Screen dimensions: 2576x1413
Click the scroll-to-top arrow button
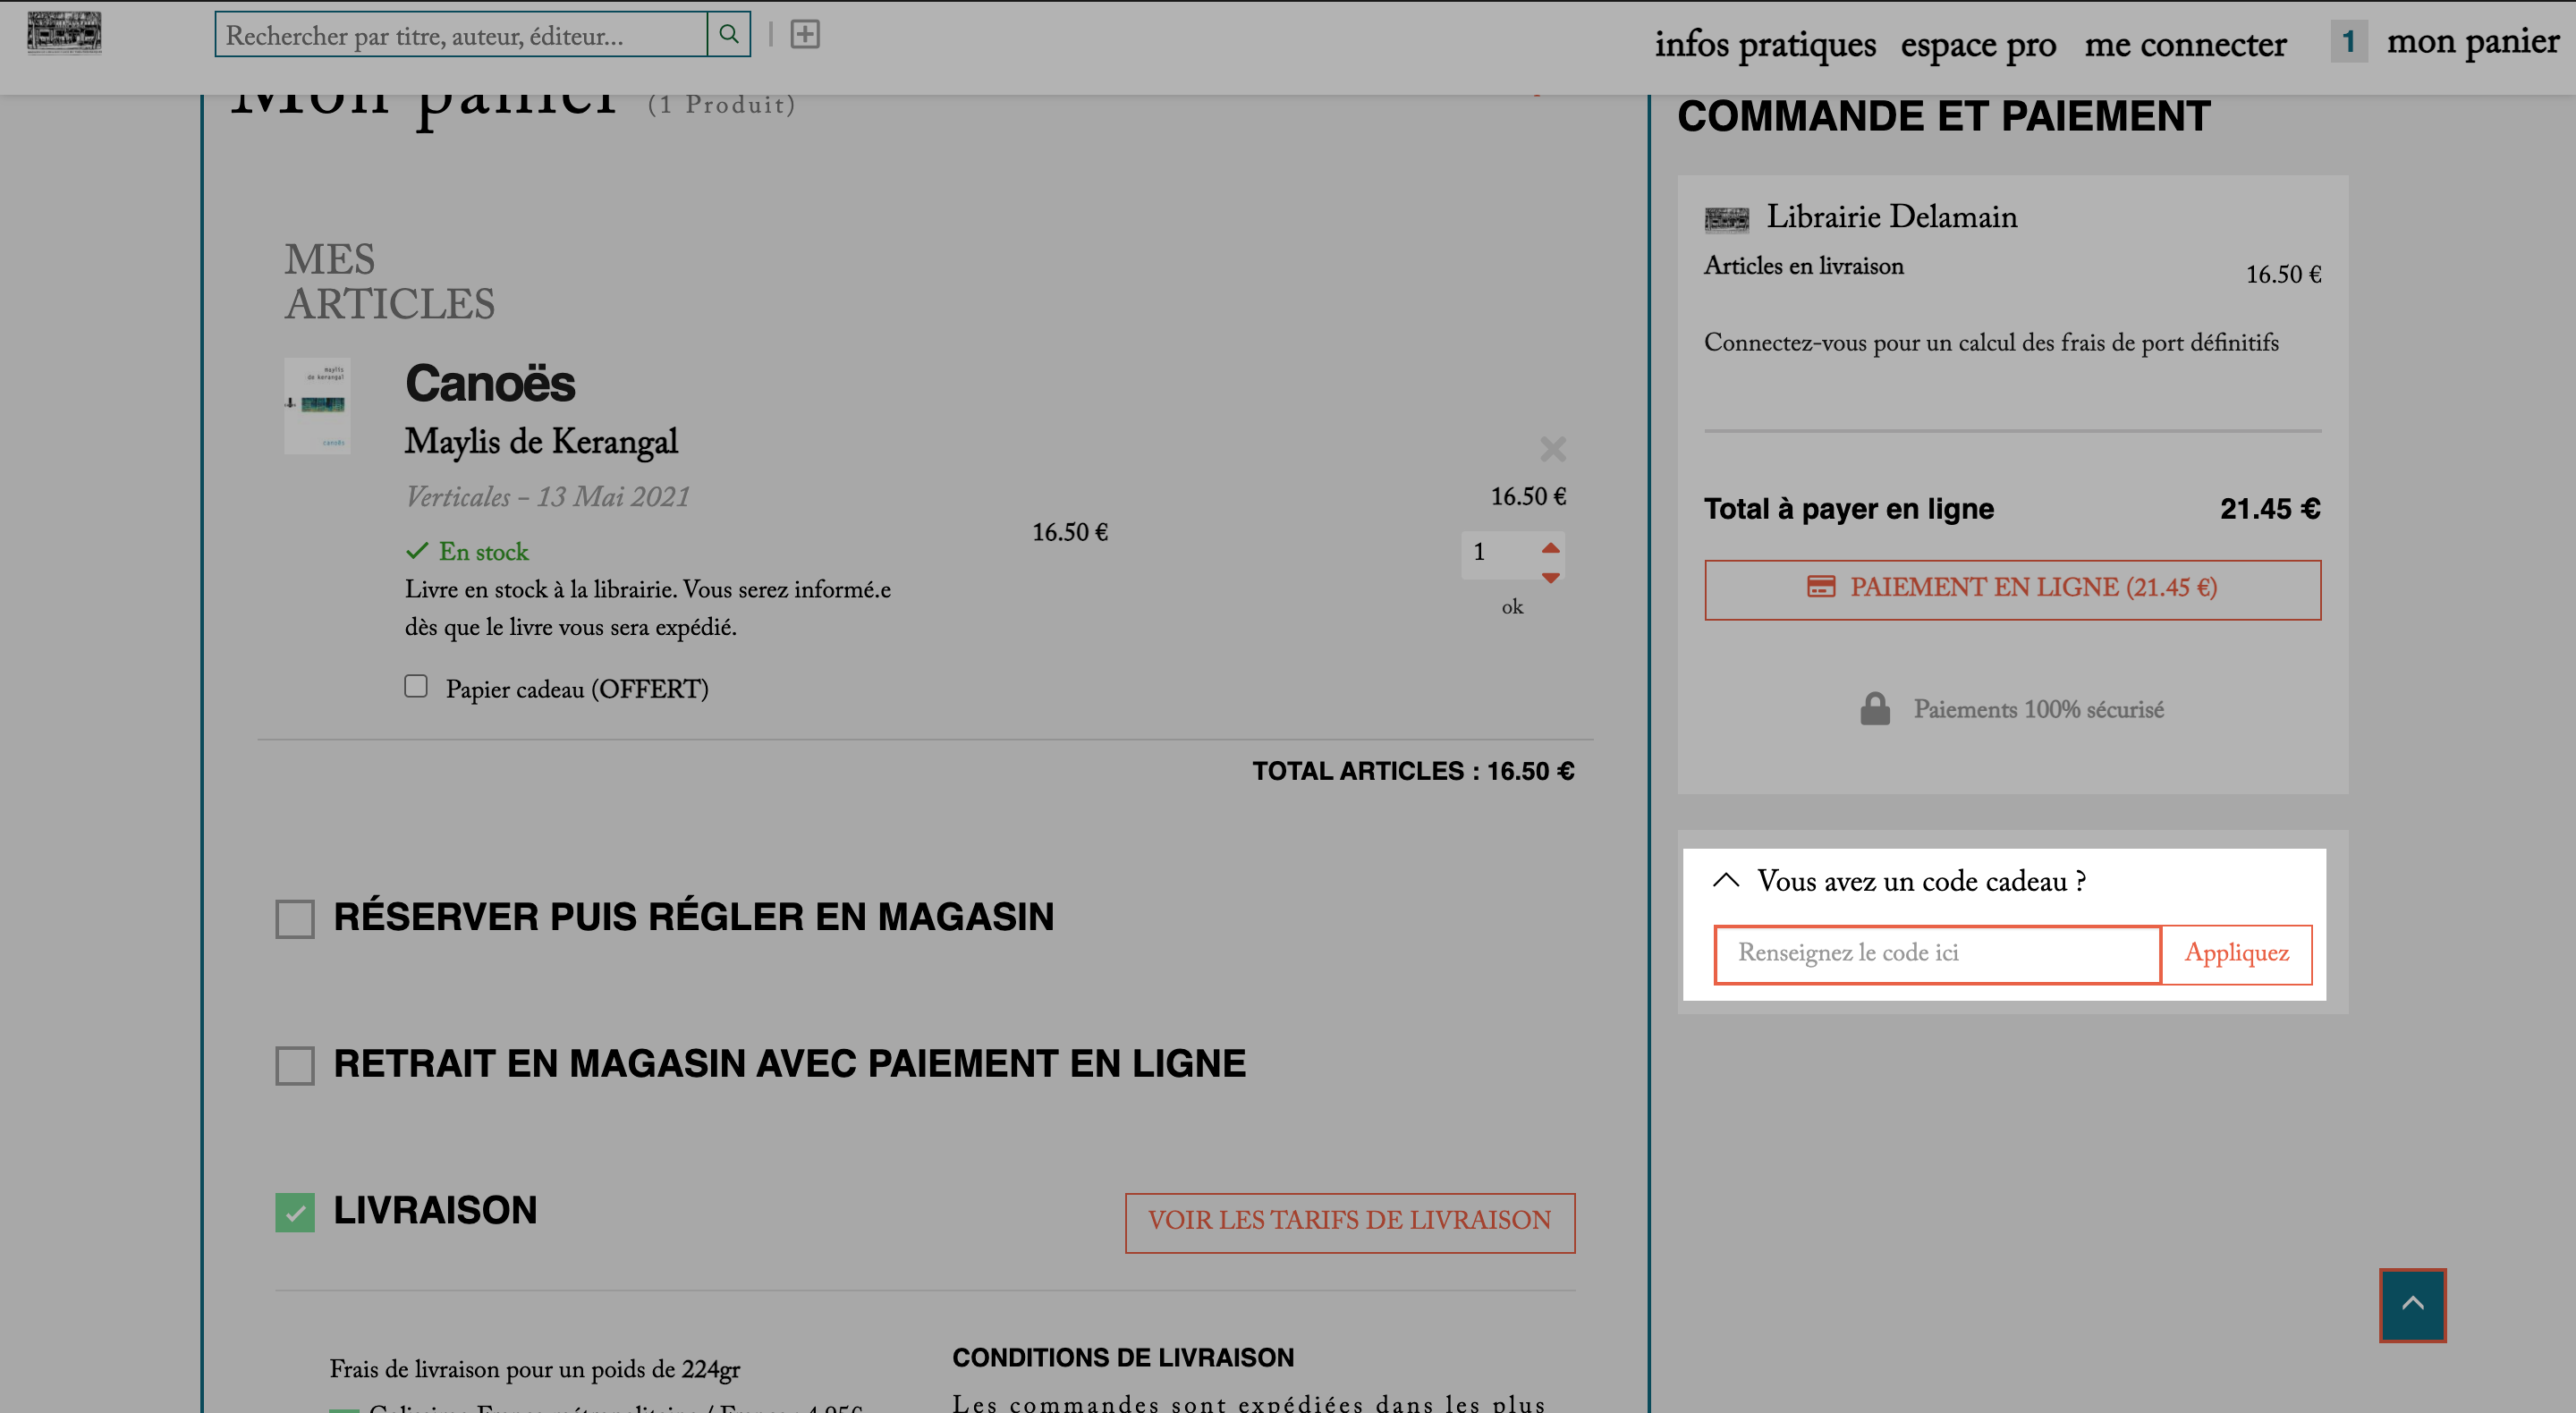click(2412, 1304)
